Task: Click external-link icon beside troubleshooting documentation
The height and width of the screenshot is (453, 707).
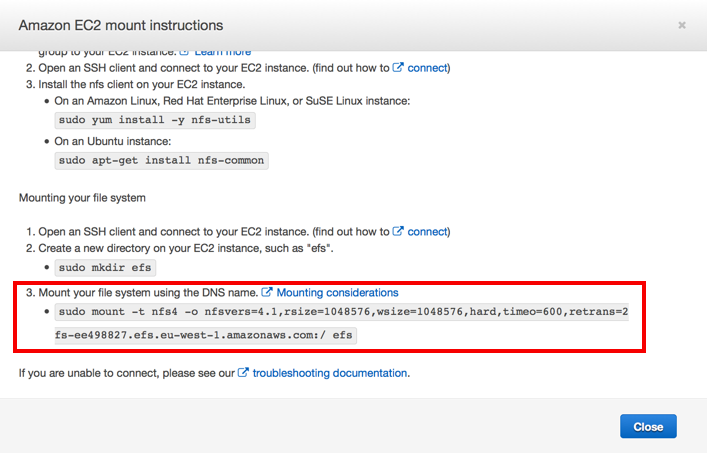Action: [x=243, y=373]
